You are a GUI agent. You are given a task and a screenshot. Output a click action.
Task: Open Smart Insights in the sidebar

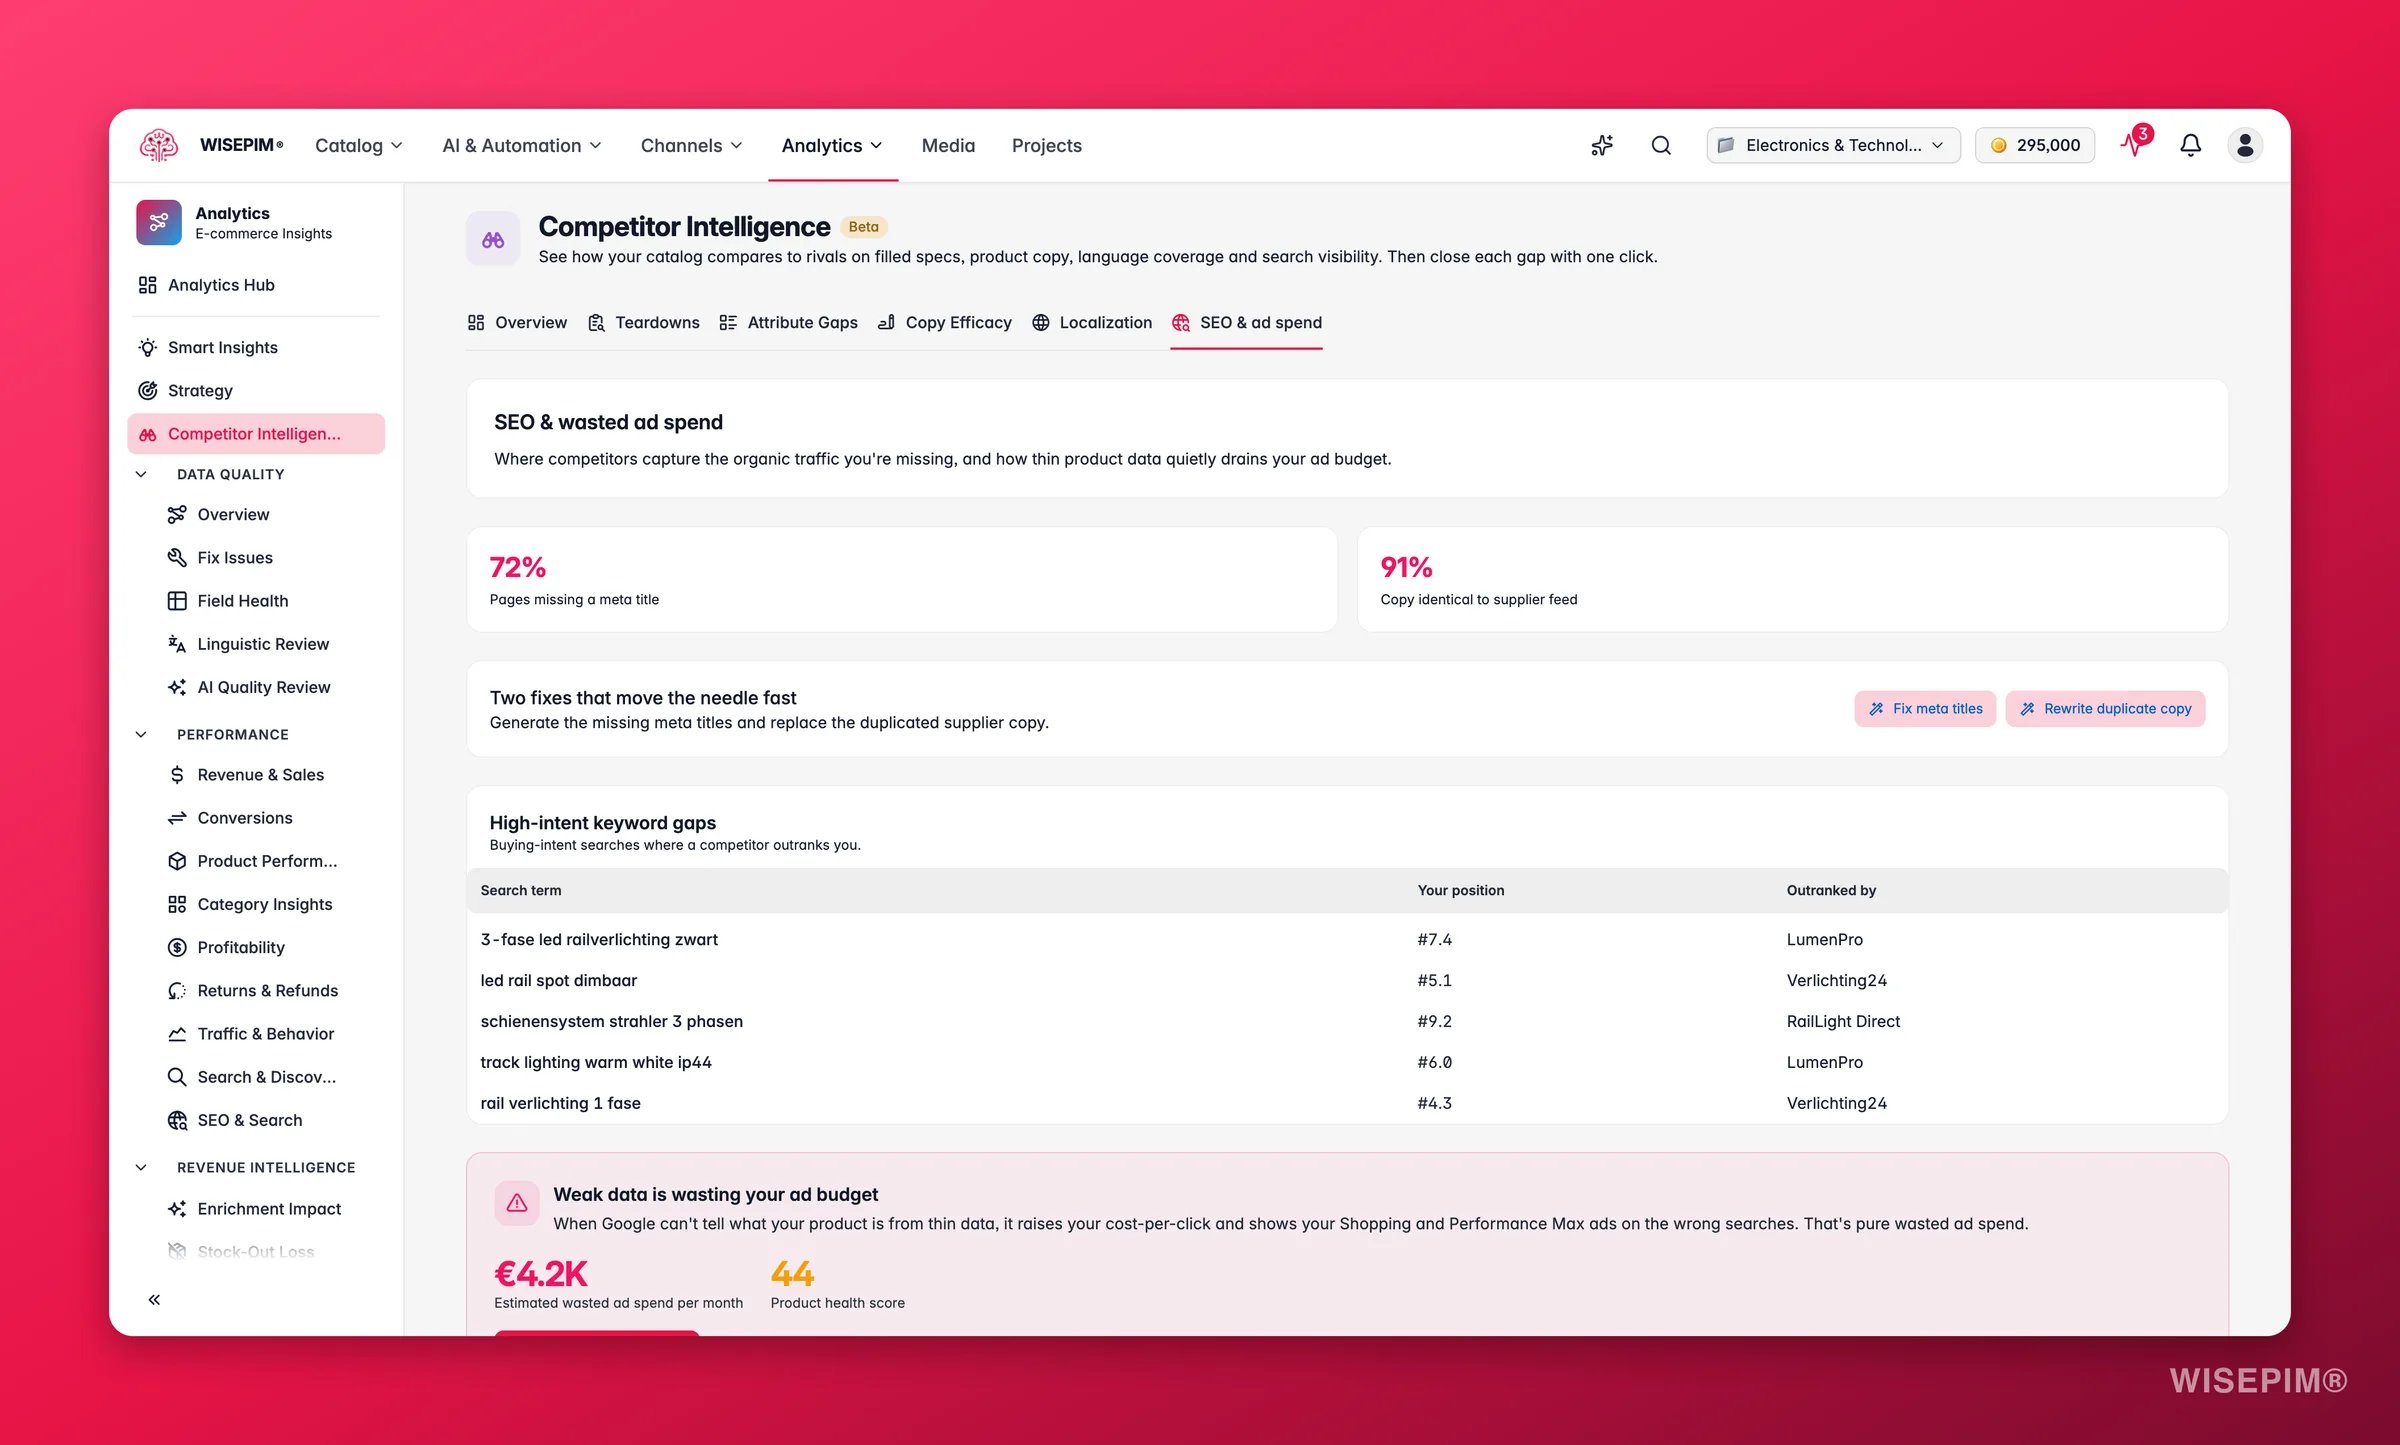pyautogui.click(x=256, y=347)
